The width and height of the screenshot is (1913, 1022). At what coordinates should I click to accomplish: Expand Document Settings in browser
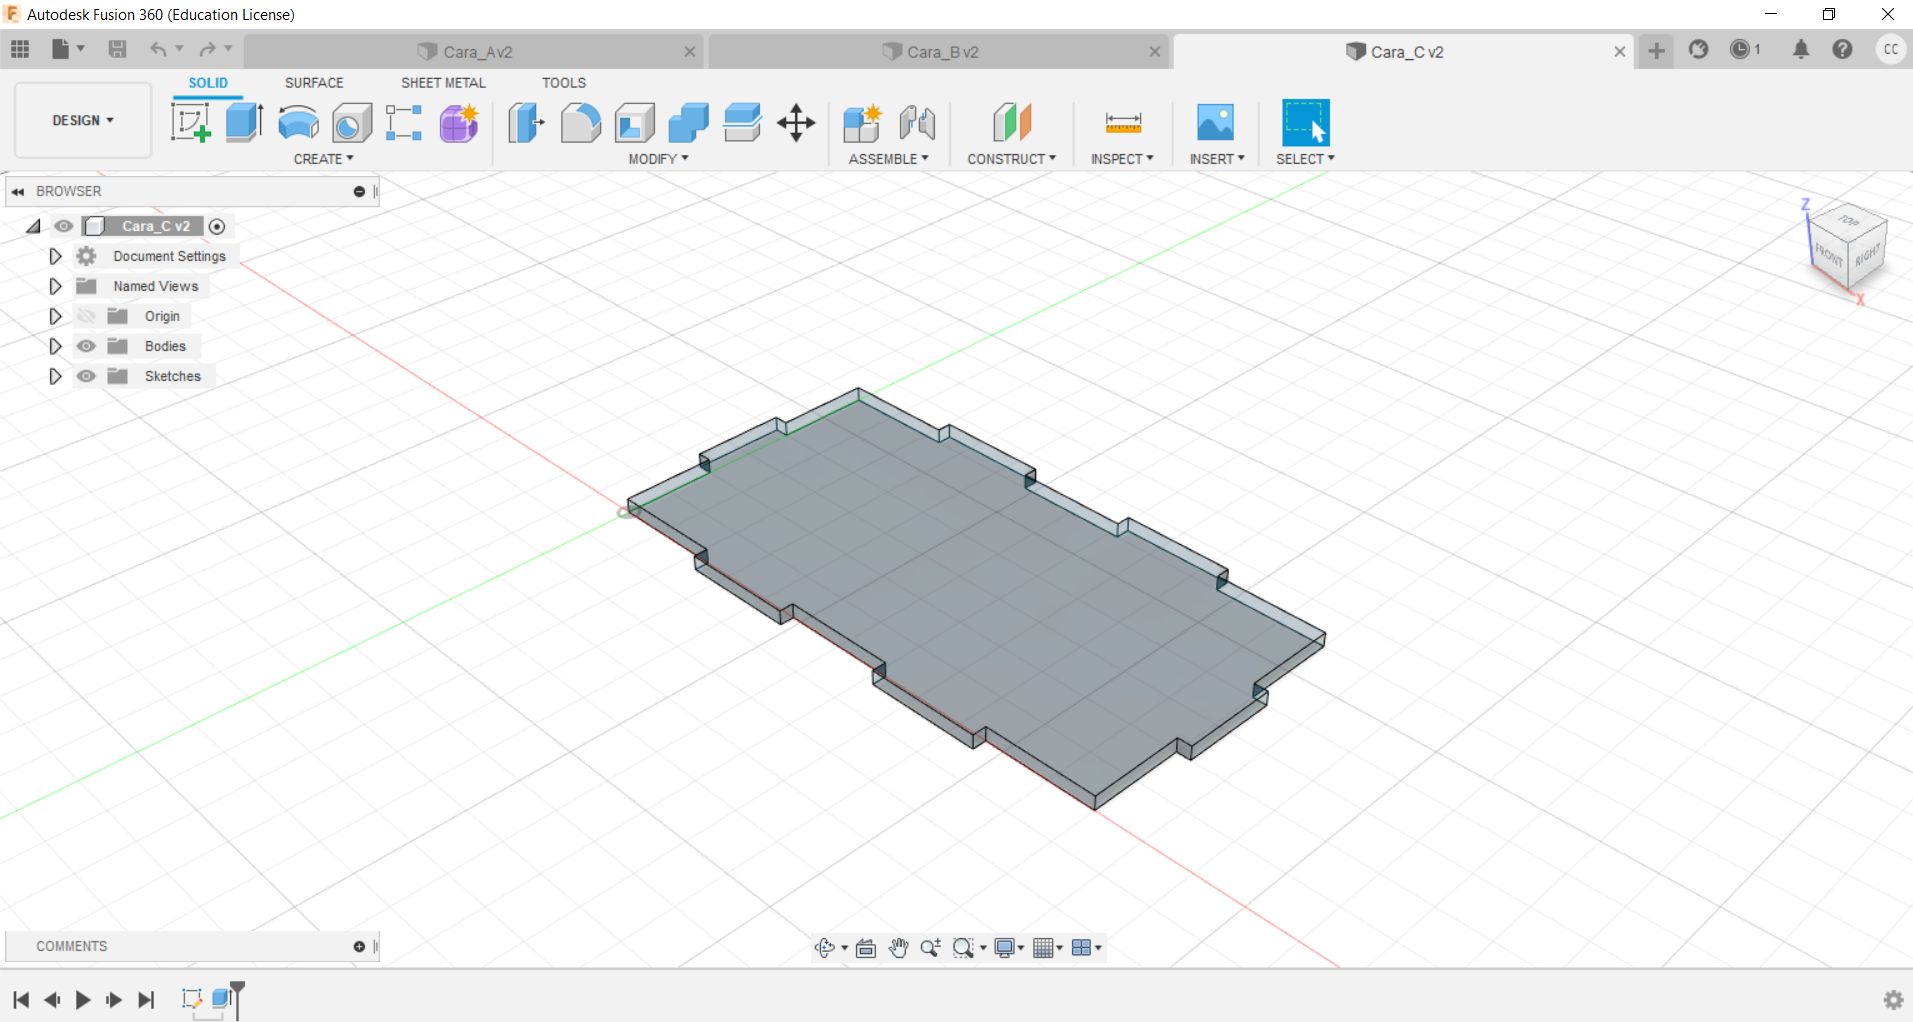[55, 256]
